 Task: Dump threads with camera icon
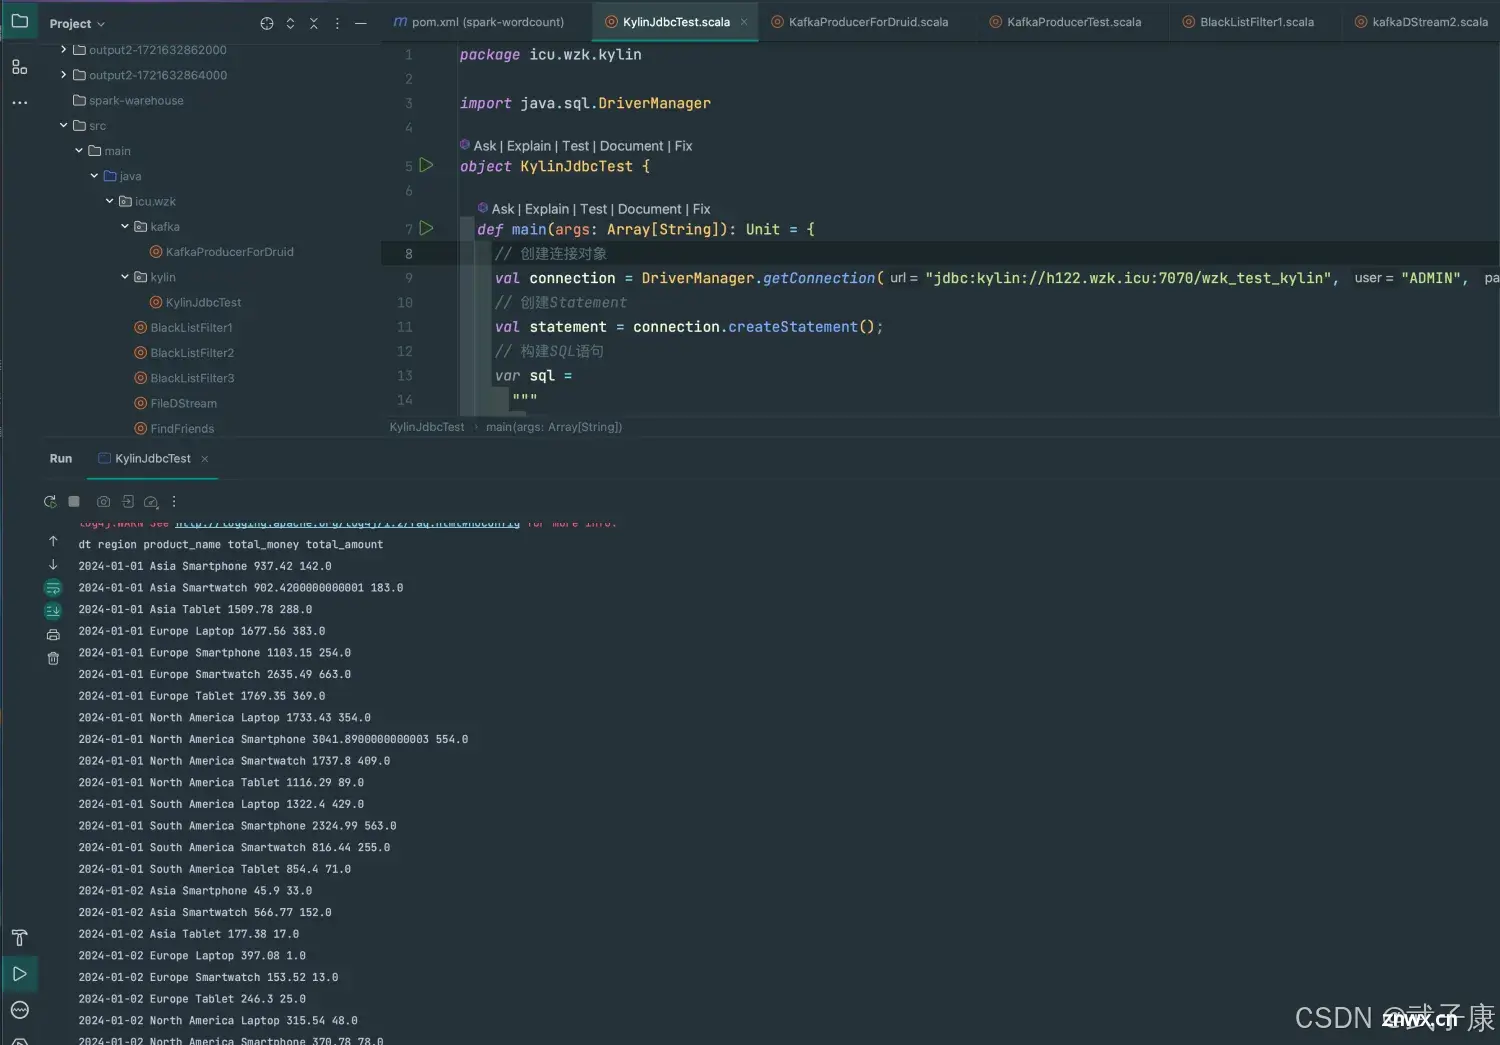103,501
